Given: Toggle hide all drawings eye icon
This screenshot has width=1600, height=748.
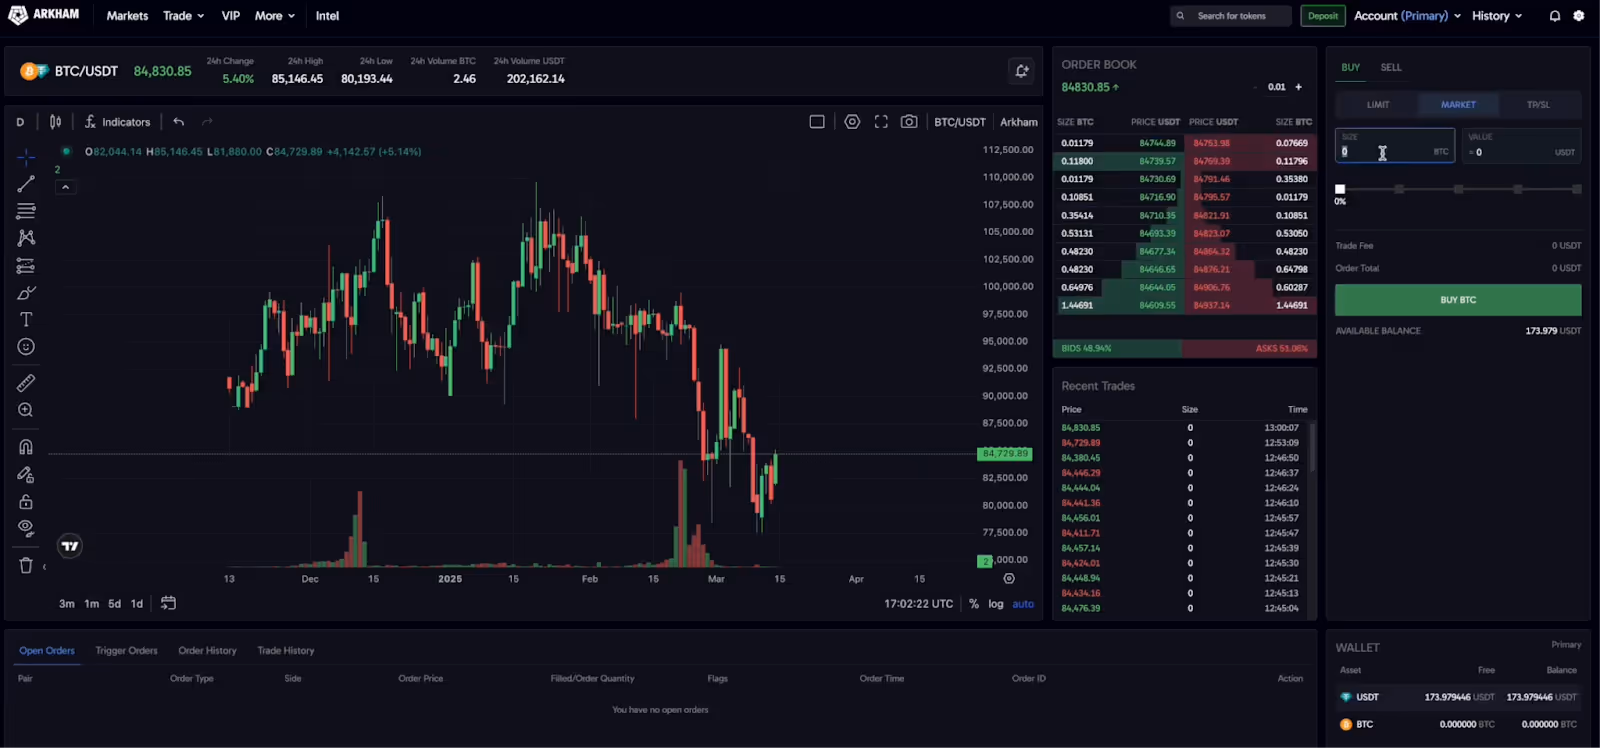Looking at the screenshot, I should click(x=26, y=528).
